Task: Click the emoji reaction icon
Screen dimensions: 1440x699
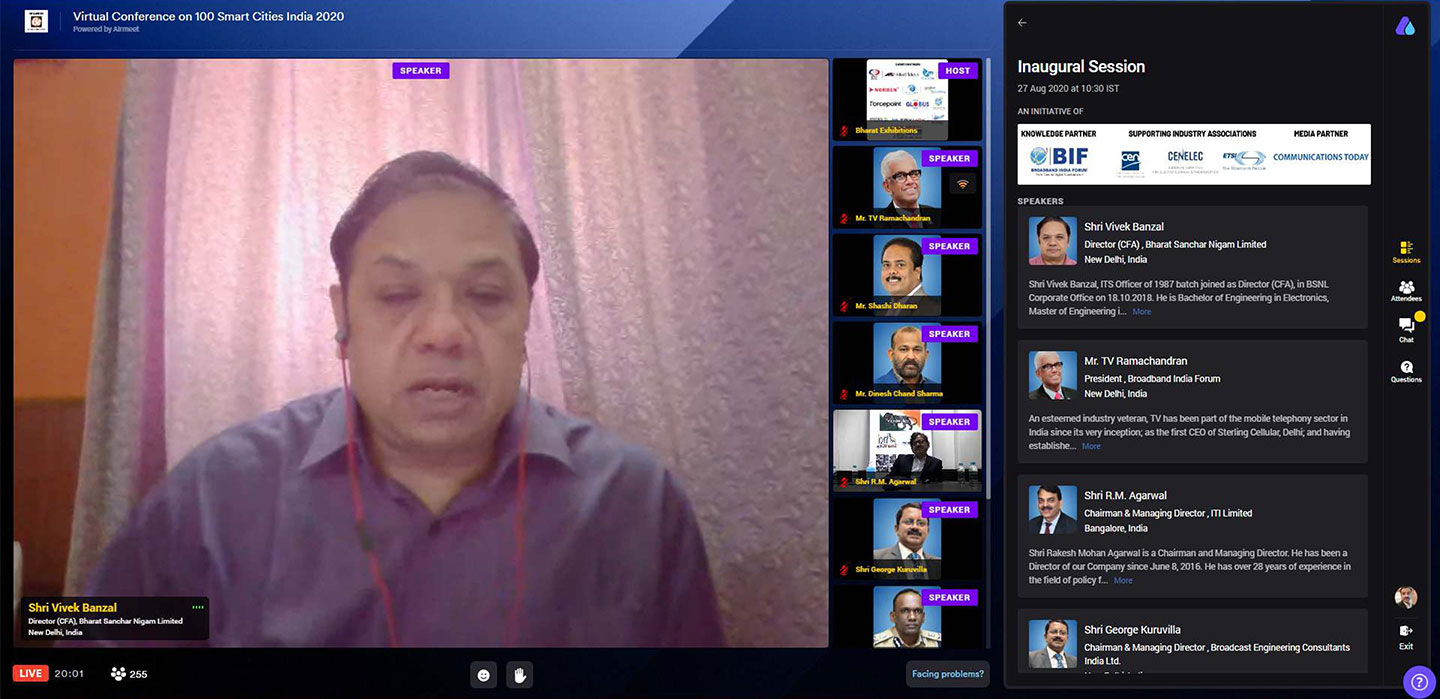Action: [x=484, y=675]
